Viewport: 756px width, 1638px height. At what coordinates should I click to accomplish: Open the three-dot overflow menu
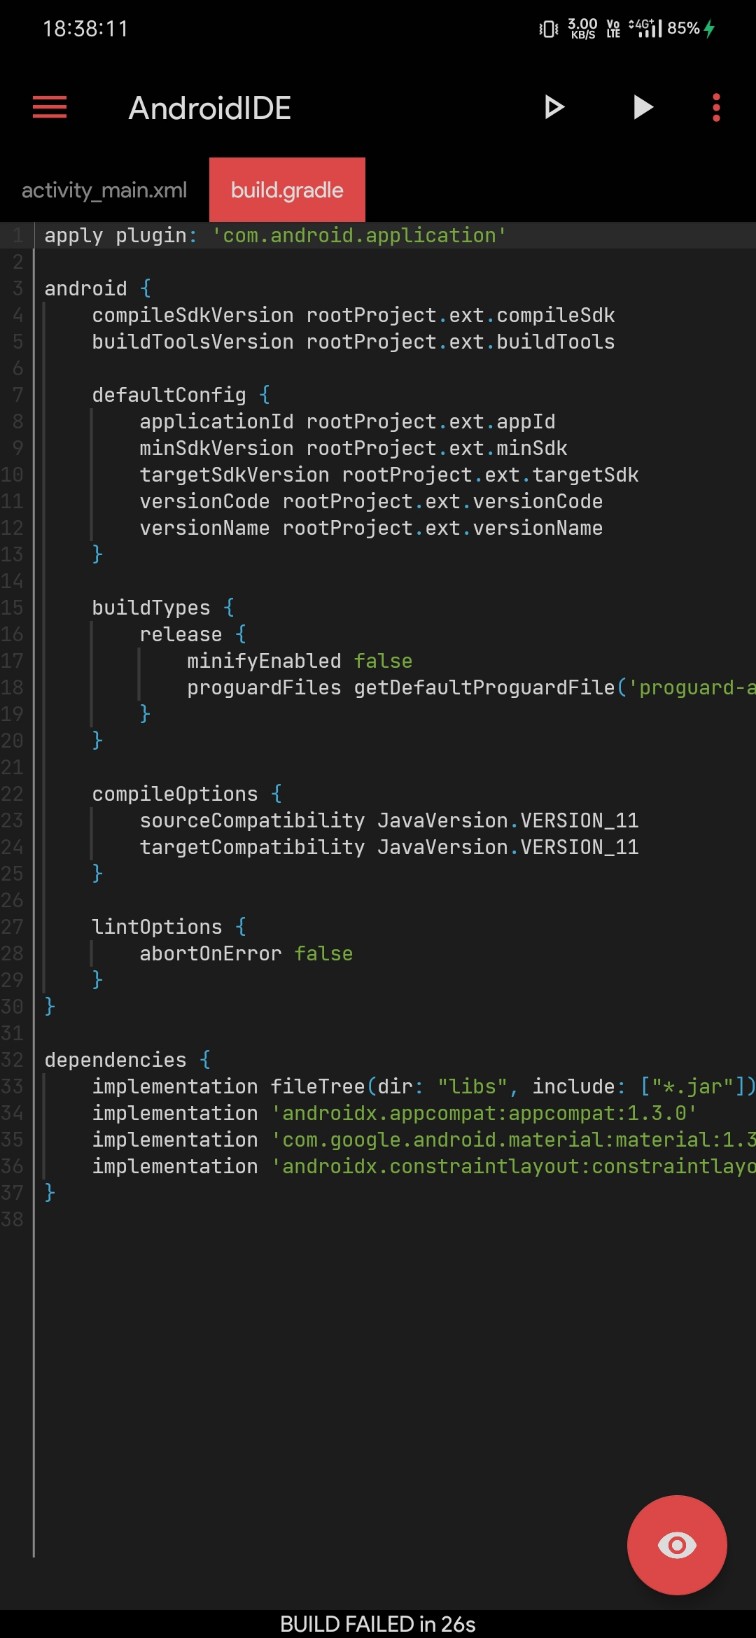pos(716,108)
